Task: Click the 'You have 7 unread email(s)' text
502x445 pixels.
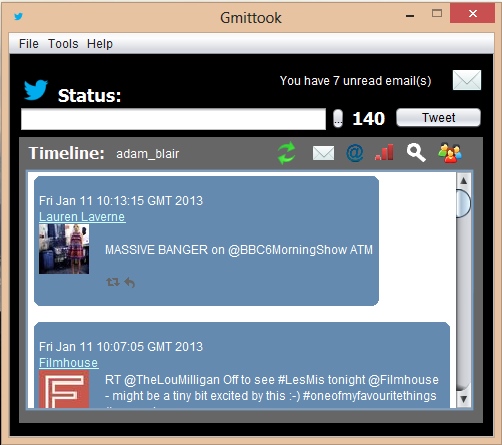Action: coord(355,81)
